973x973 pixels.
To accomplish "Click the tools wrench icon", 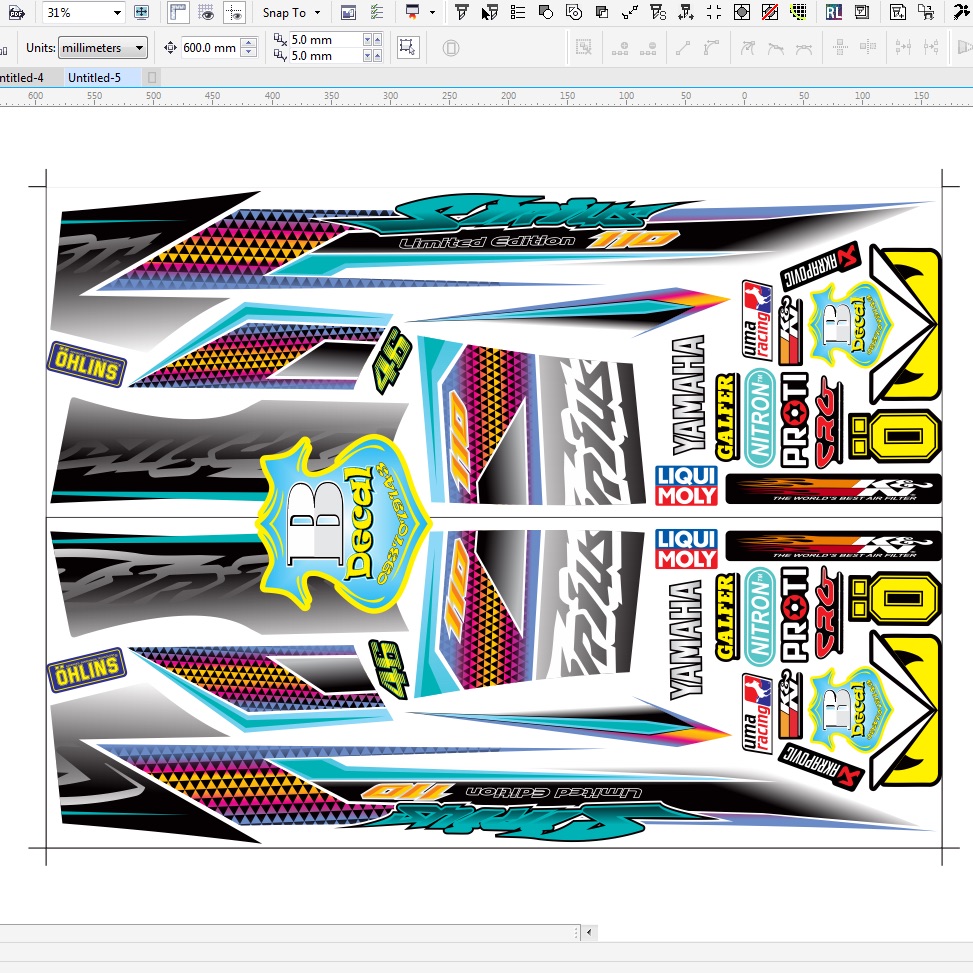I will (x=962, y=12).
